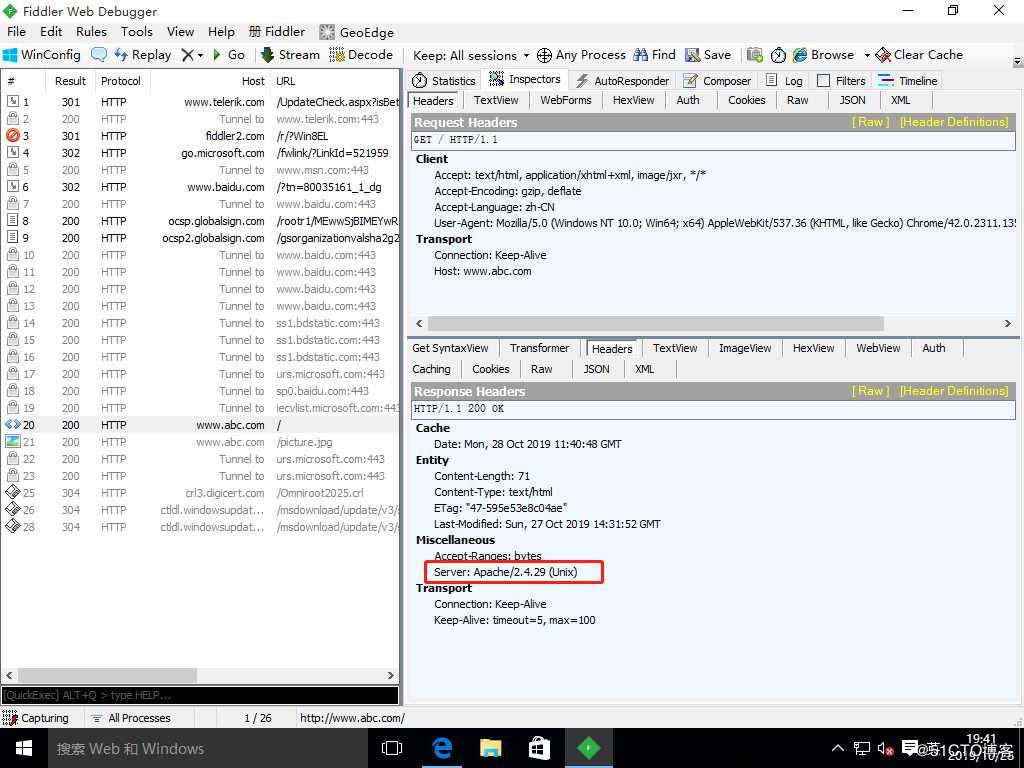Image resolution: width=1024 pixels, height=768 pixels.
Task: Open the File menu
Action: 16,31
